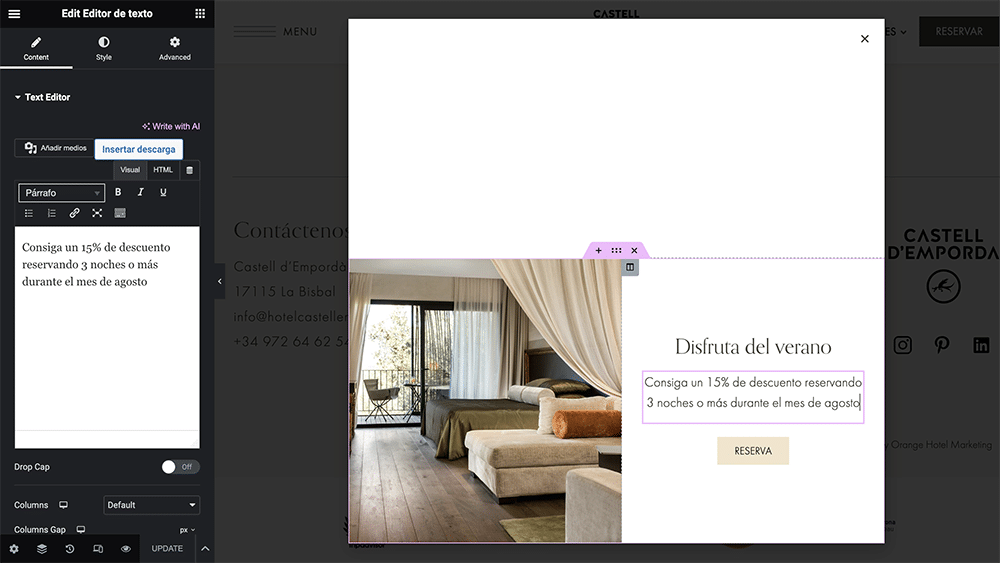This screenshot has height=563, width=1000.
Task: Click the Castell d'Empordà bird logo
Action: coord(943,286)
